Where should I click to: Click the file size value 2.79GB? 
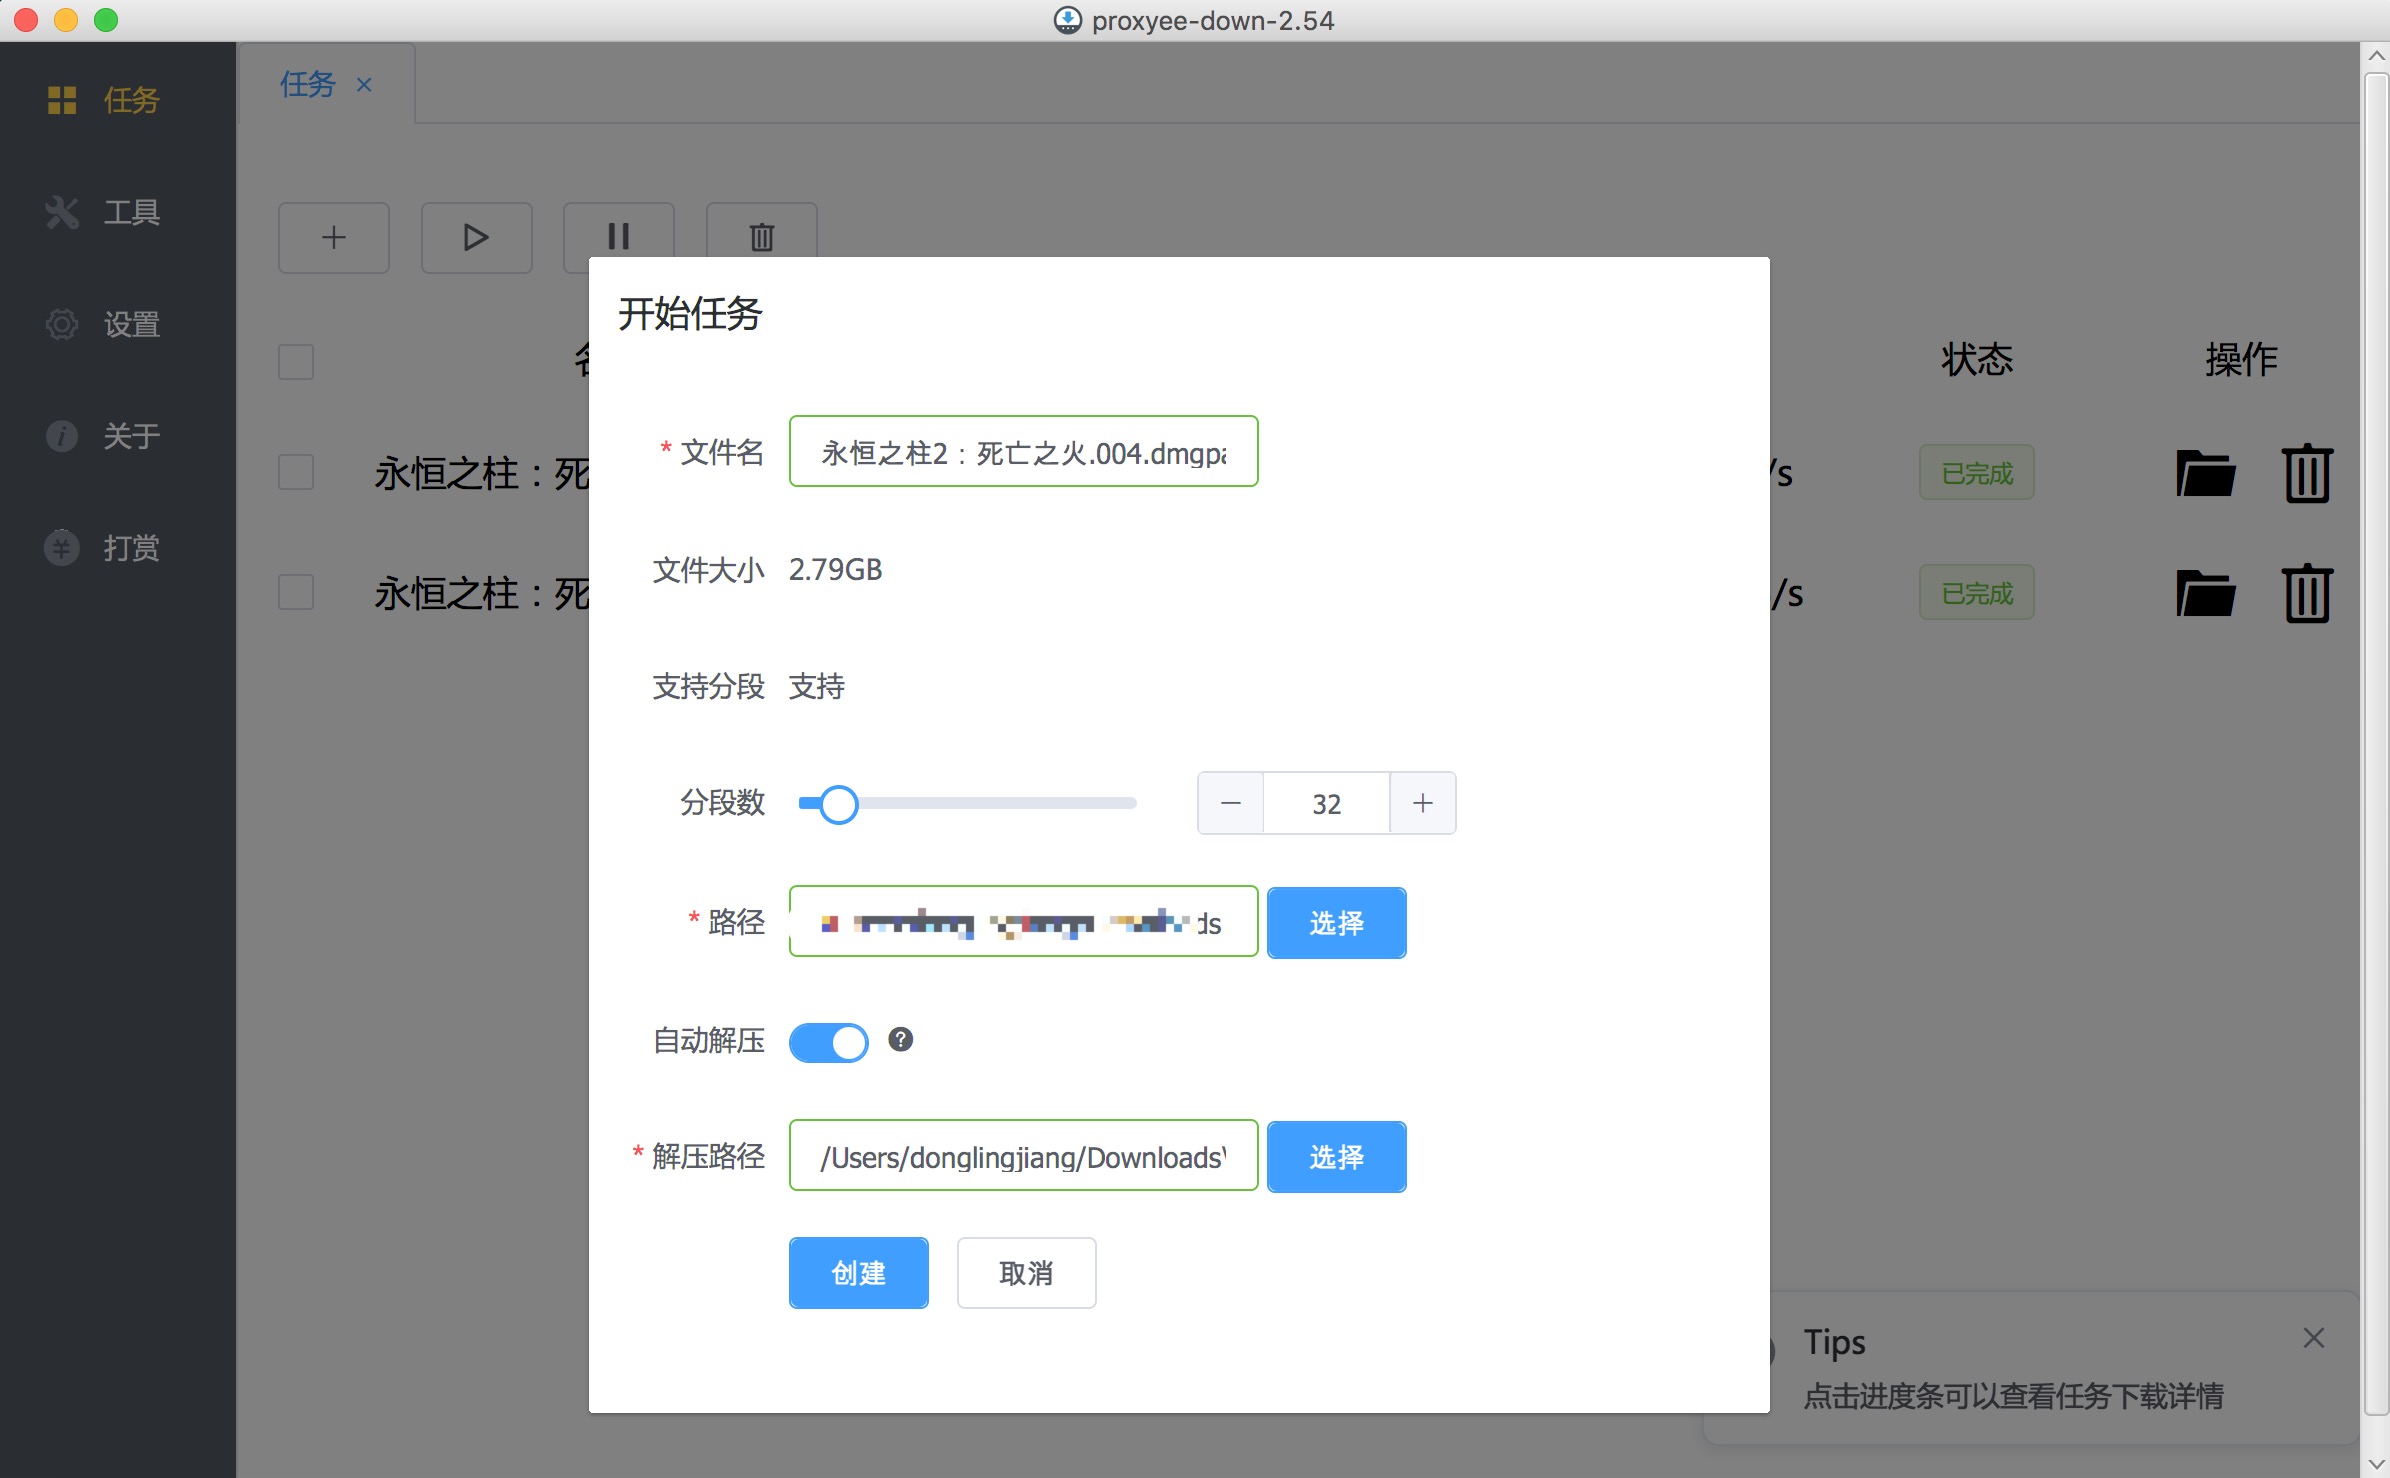pos(835,570)
